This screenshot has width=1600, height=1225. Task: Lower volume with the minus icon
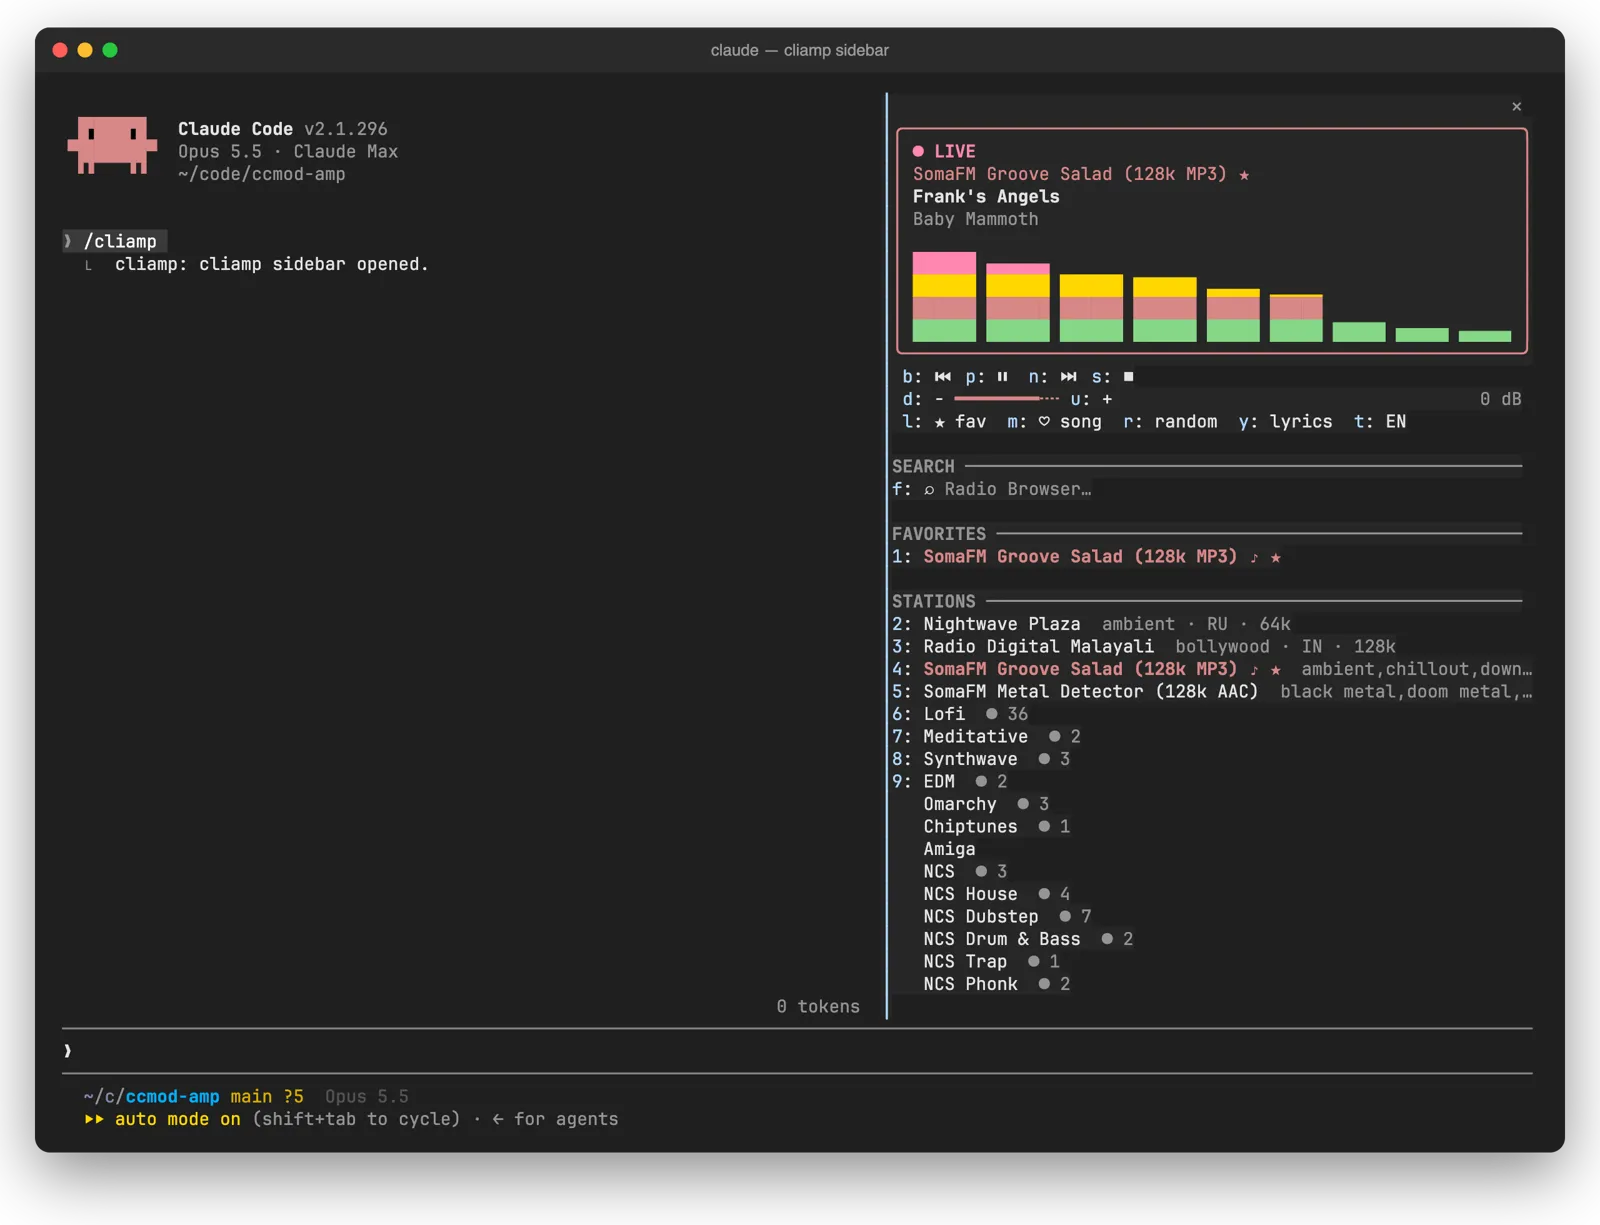[939, 399]
